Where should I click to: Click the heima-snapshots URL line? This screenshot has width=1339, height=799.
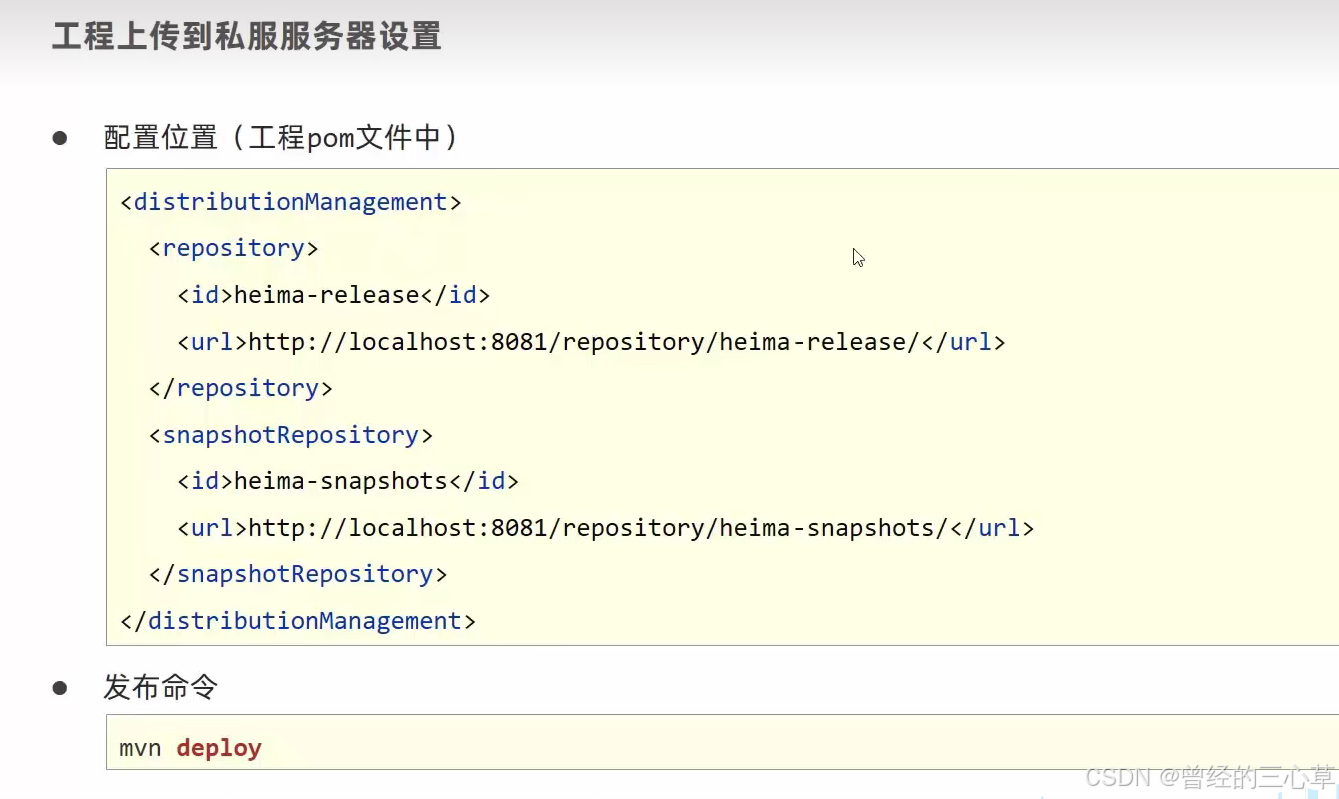[x=606, y=528]
